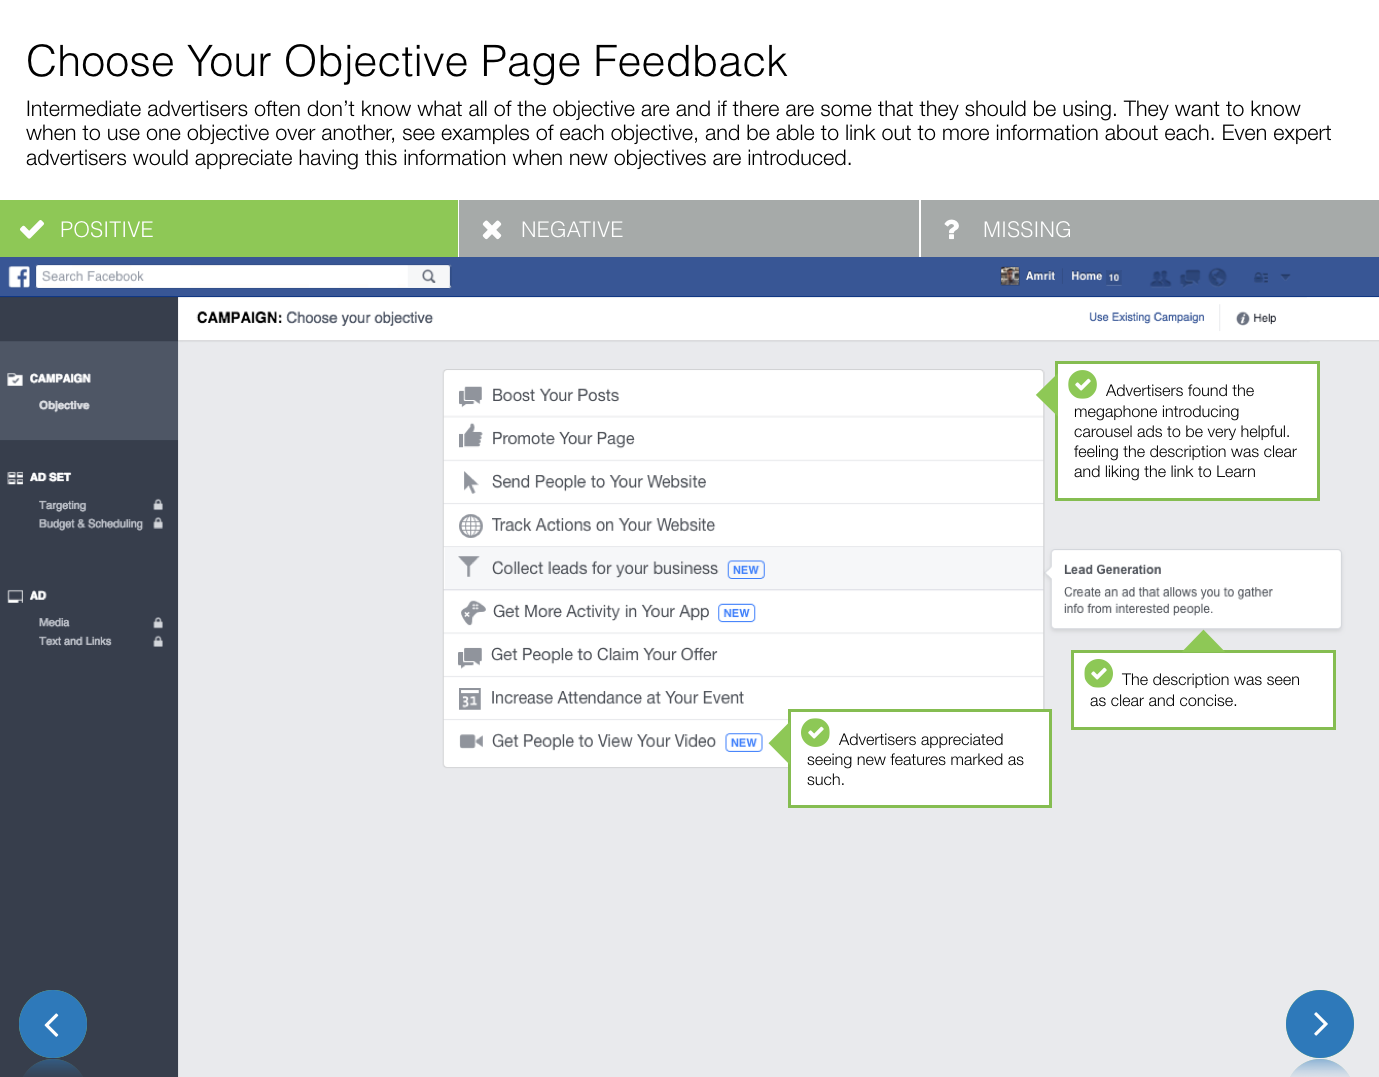
Task: Click the lock icon beside Budget & Scheduling
Action: pos(158,523)
